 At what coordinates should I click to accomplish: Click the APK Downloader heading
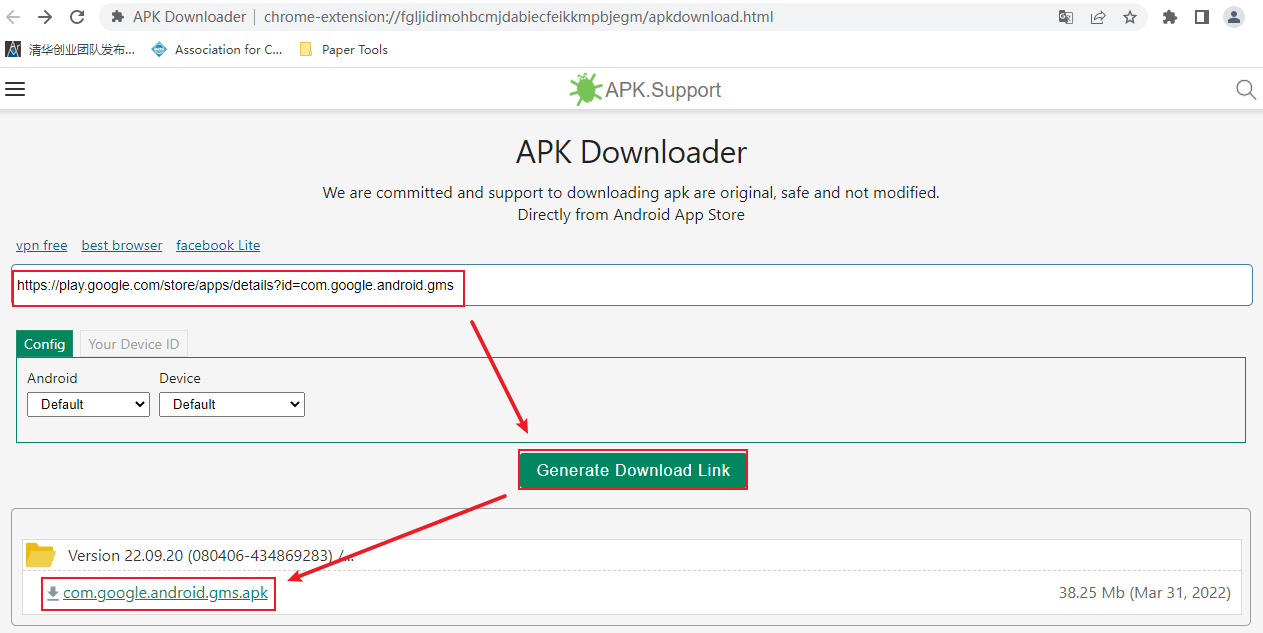[631, 152]
